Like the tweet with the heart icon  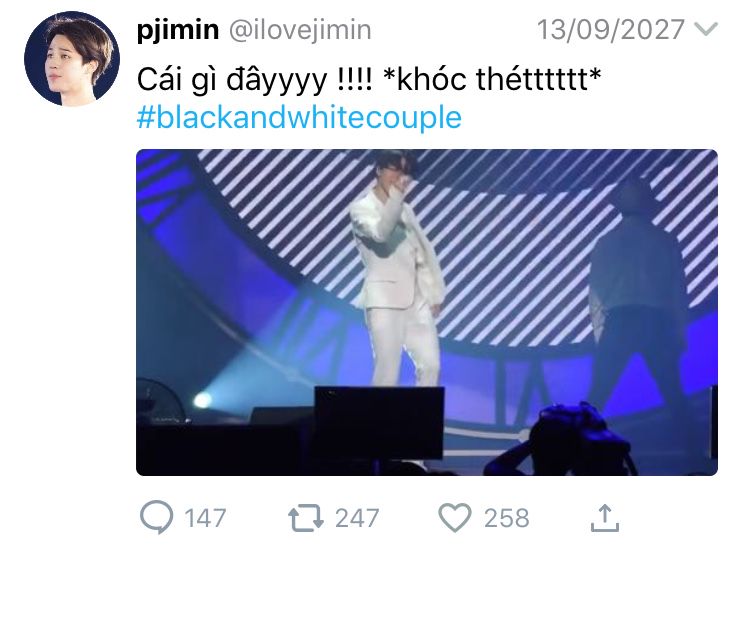tap(455, 518)
